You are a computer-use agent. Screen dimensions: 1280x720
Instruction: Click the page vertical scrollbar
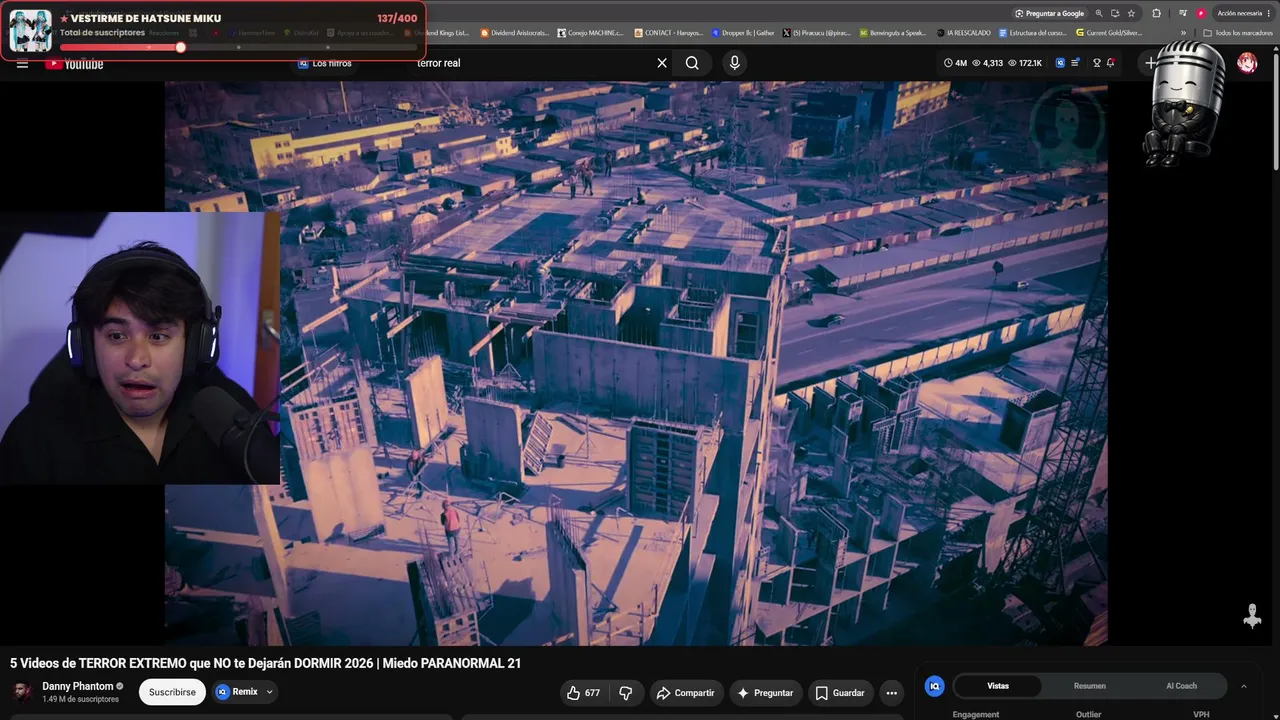coord(1275,110)
